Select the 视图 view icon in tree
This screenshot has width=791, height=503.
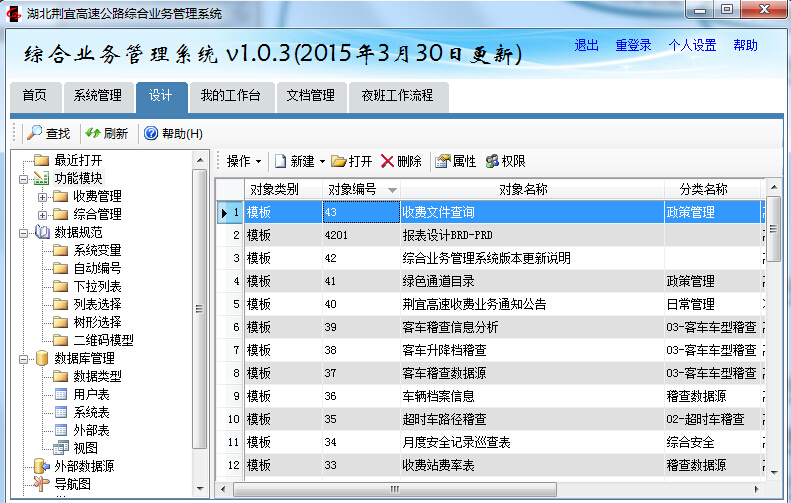click(x=61, y=447)
